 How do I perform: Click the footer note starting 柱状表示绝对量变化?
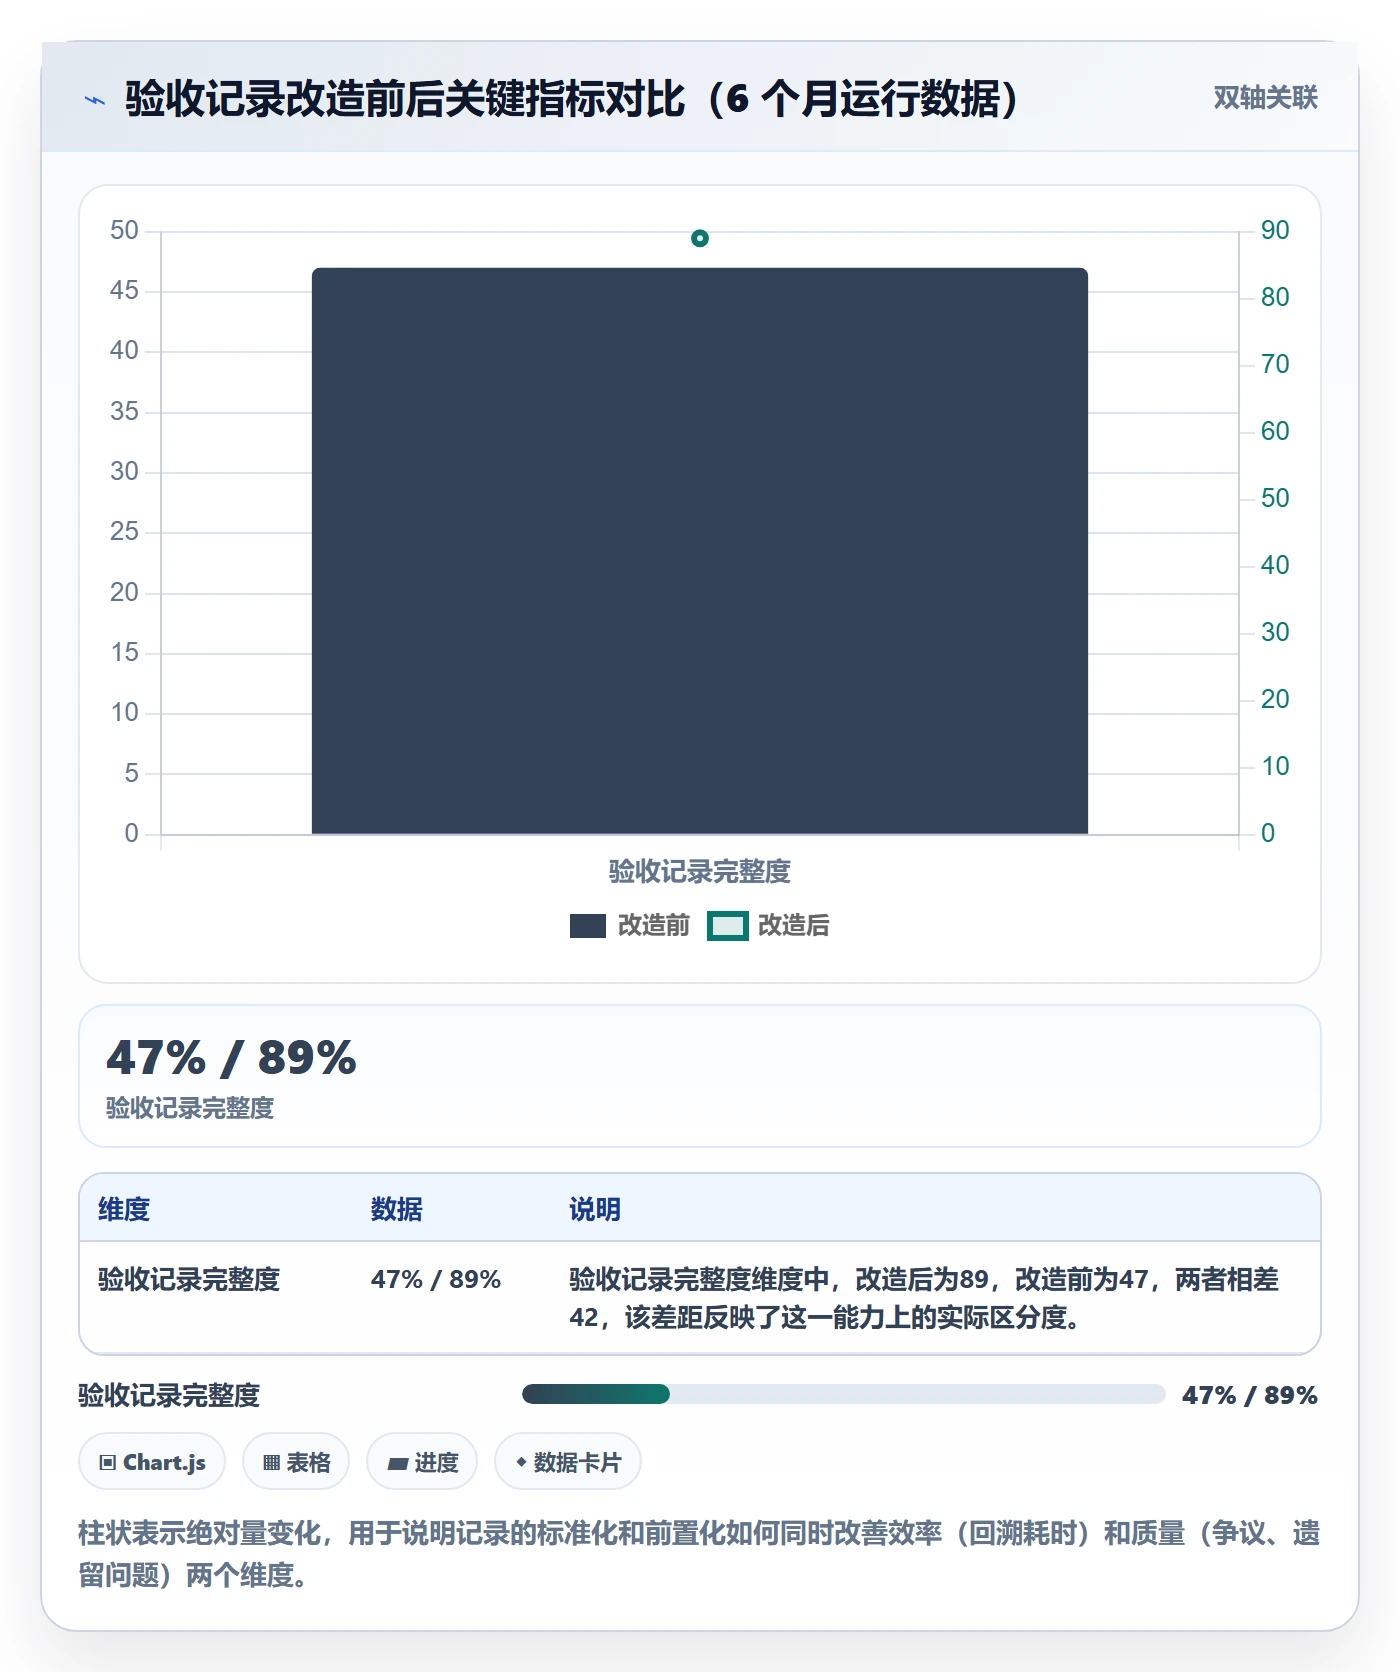(x=699, y=1554)
